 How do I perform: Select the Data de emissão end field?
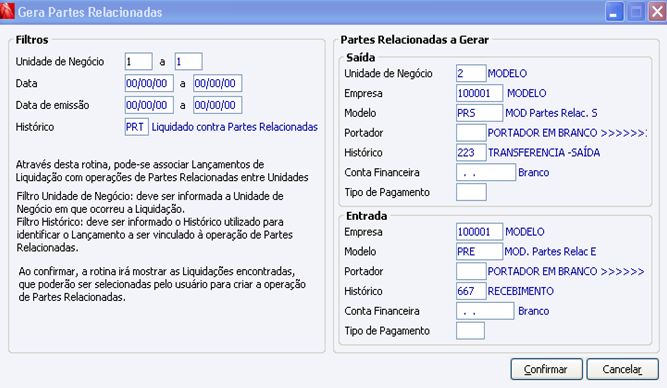[217, 105]
